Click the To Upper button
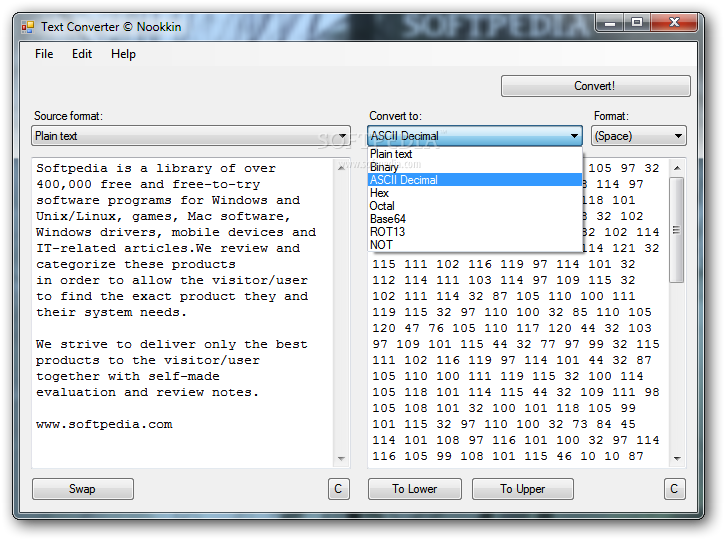The image size is (725, 540). tap(522, 489)
